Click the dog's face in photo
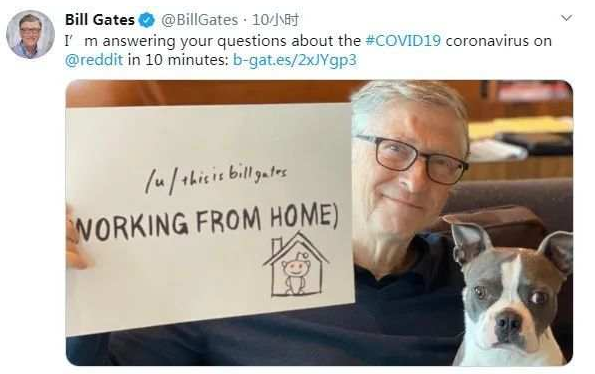The width and height of the screenshot is (595, 374). pos(509,296)
